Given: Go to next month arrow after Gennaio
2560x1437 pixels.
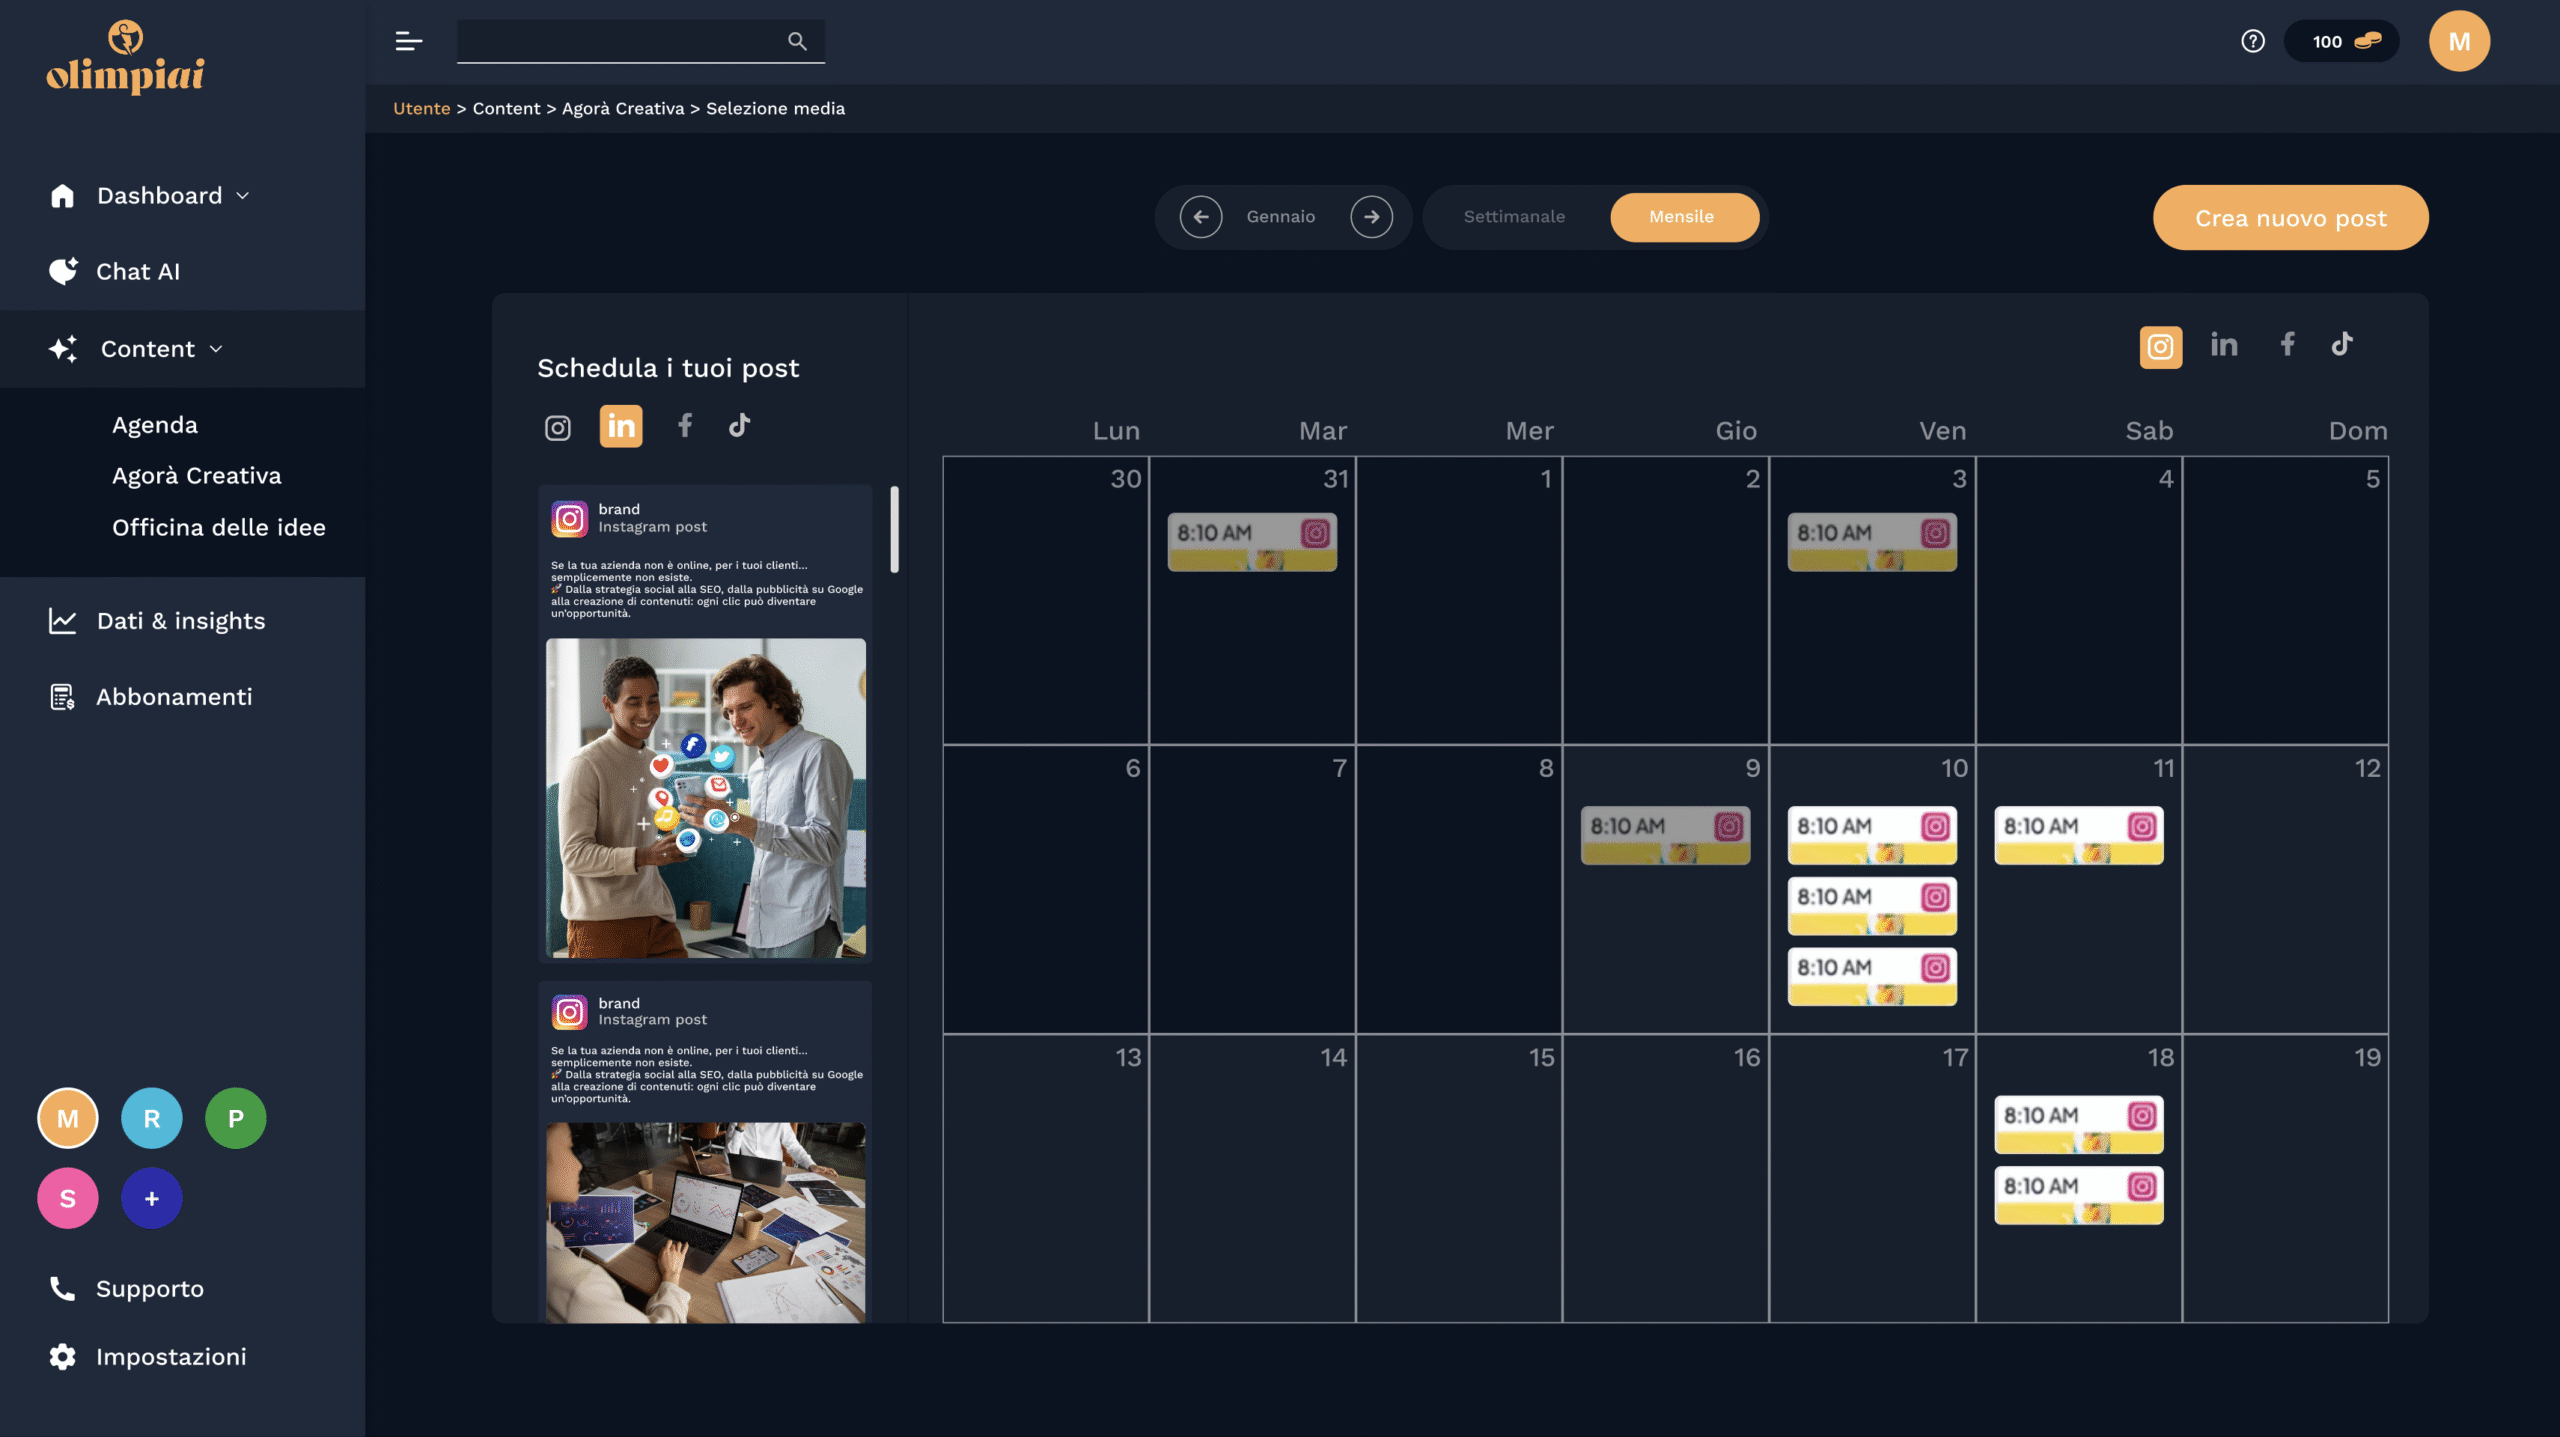Looking at the screenshot, I should click(x=1371, y=217).
